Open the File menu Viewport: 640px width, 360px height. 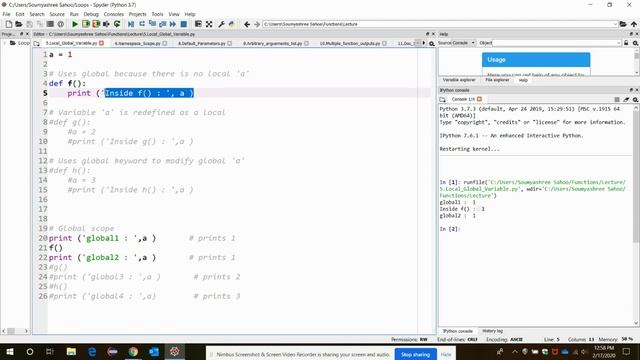(7, 14)
